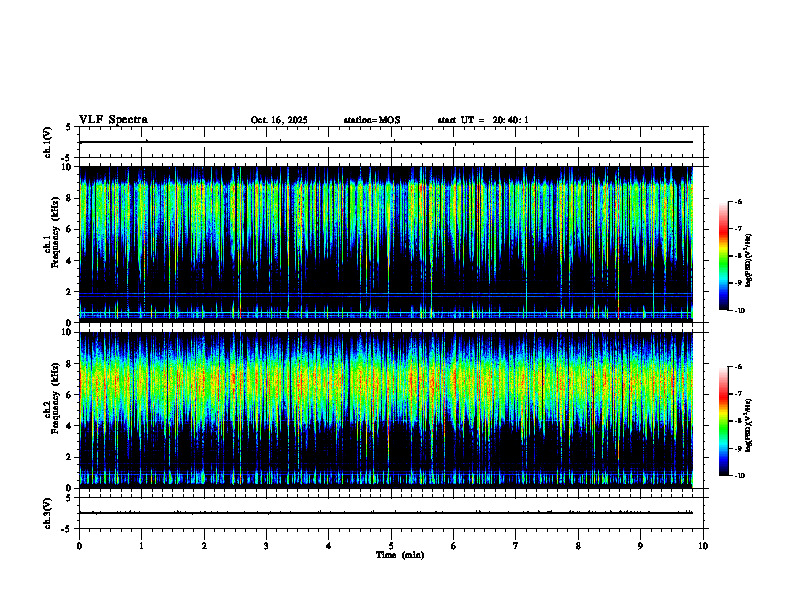Click the ch.1 spectrogram panel
792x612 pixels.
point(386,244)
